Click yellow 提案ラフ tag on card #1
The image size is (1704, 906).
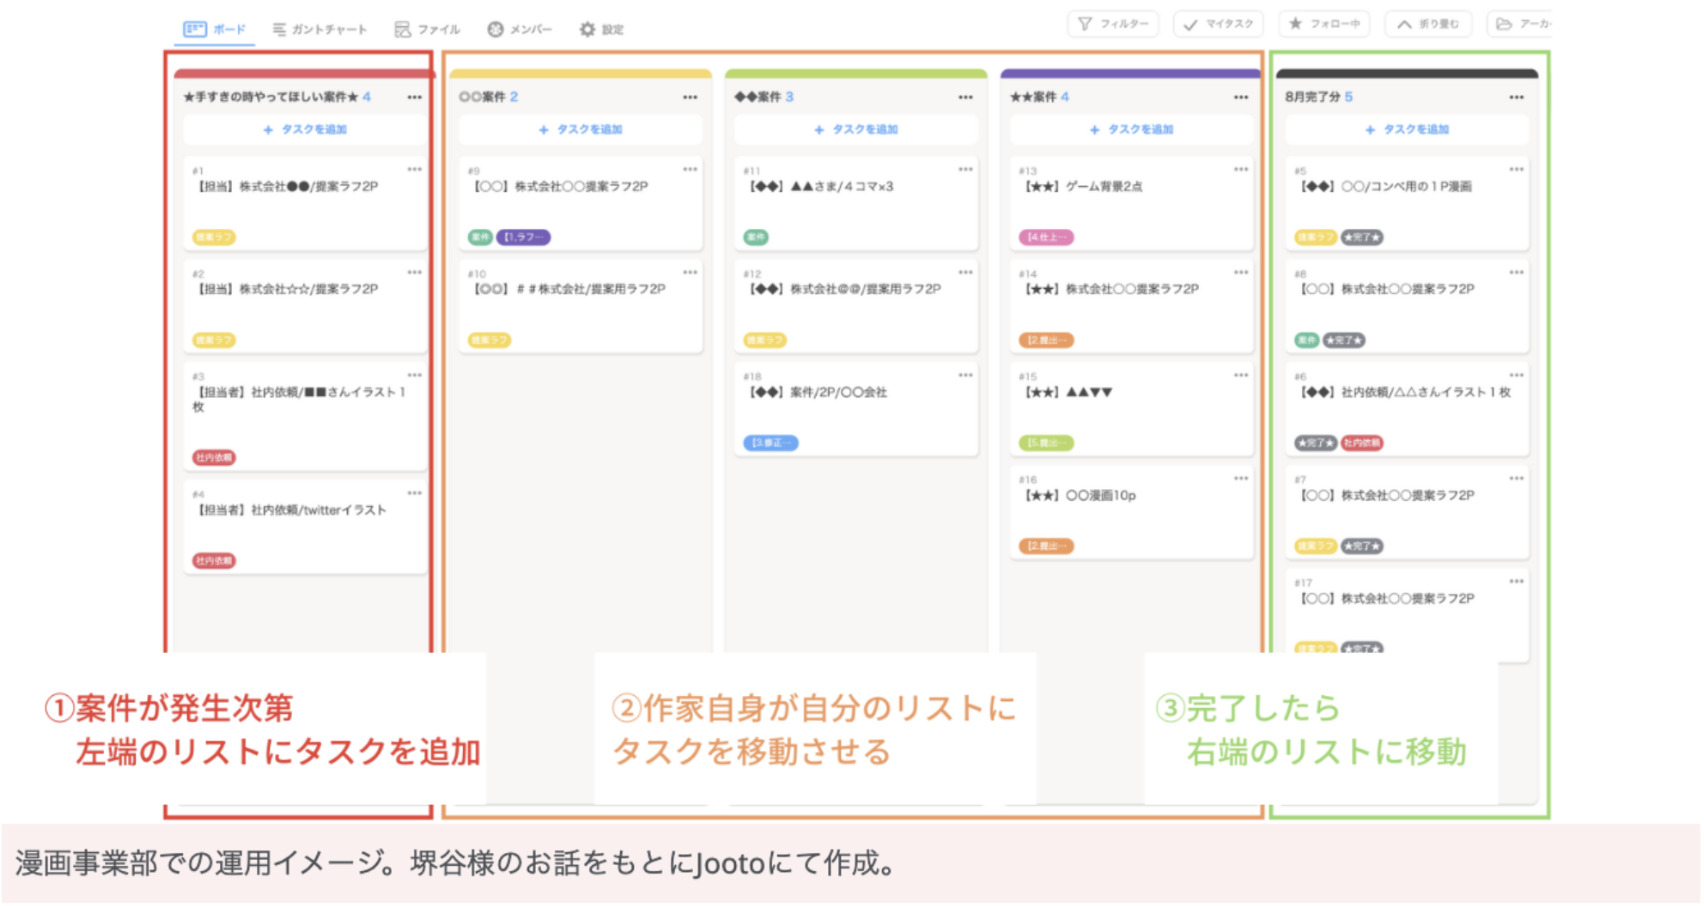(x=214, y=237)
